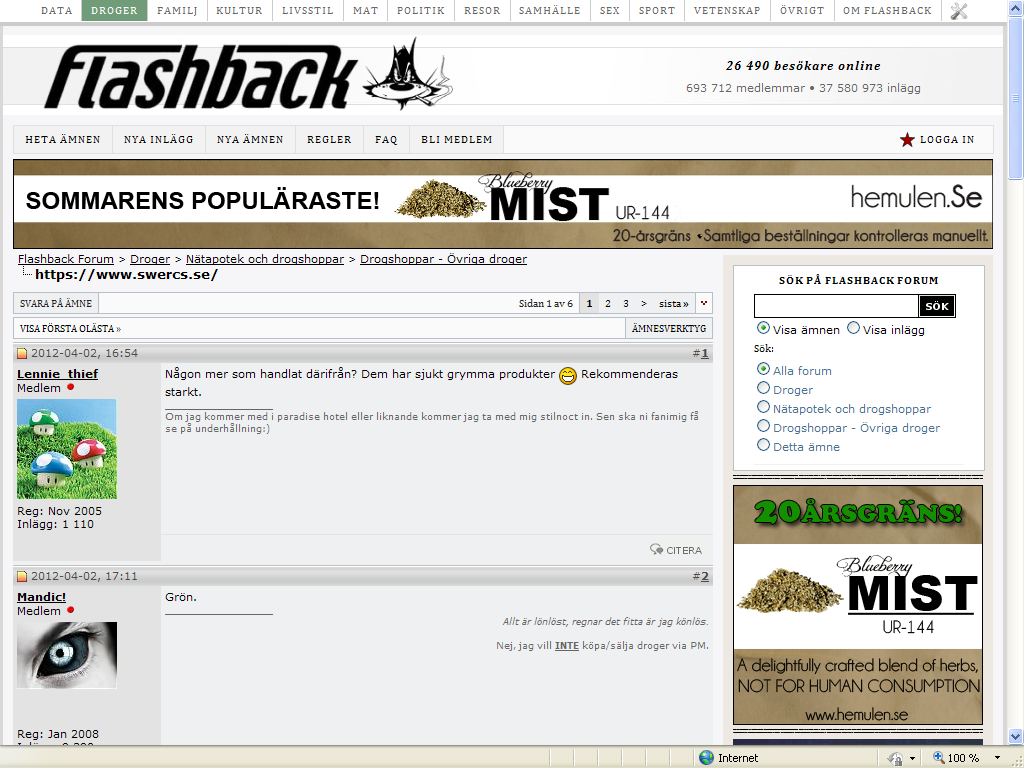Select 'Droger' search scope radio

pos(763,388)
